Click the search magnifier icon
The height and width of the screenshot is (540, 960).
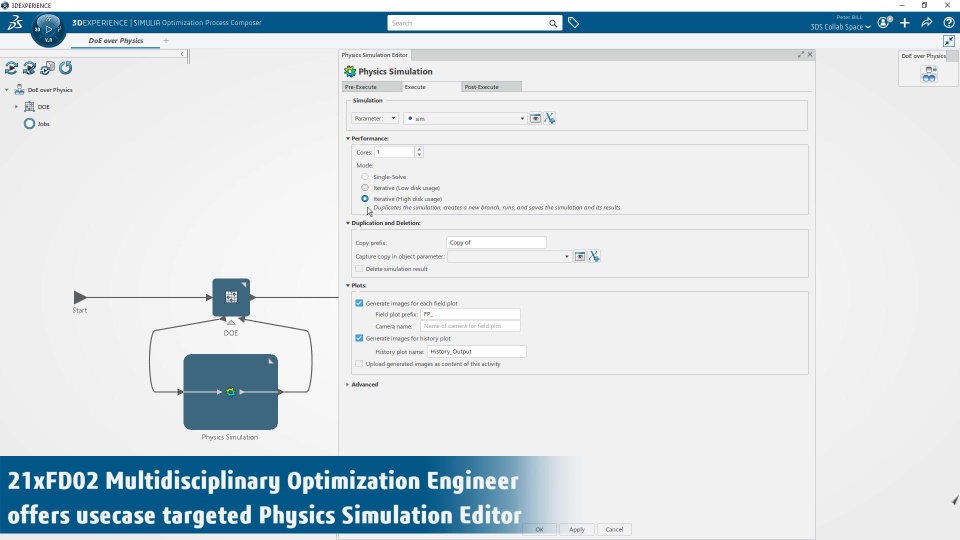[x=553, y=23]
